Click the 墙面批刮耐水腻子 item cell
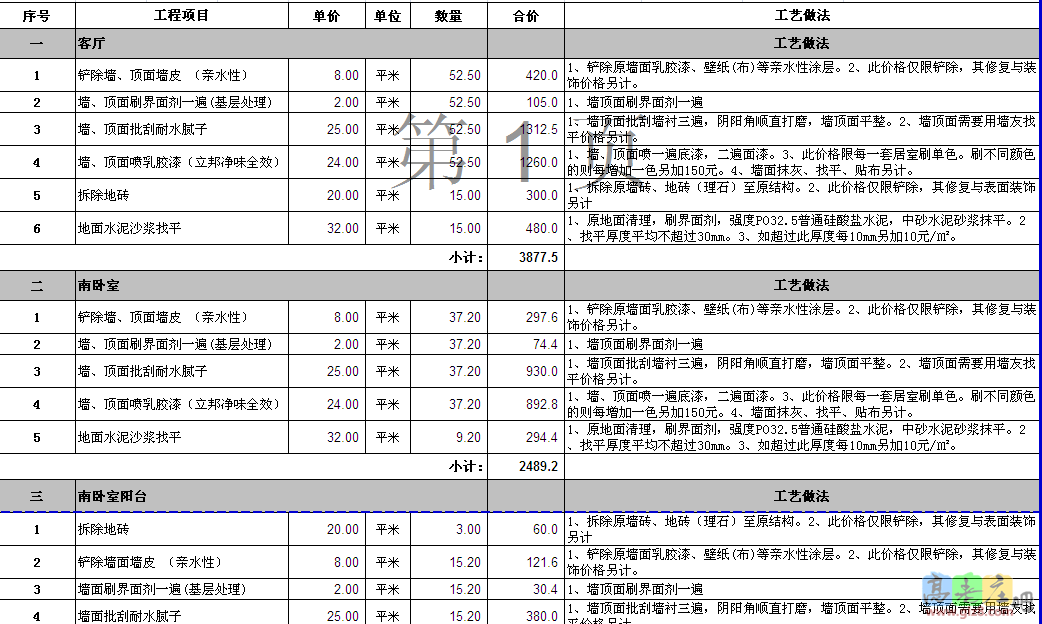 (181, 616)
